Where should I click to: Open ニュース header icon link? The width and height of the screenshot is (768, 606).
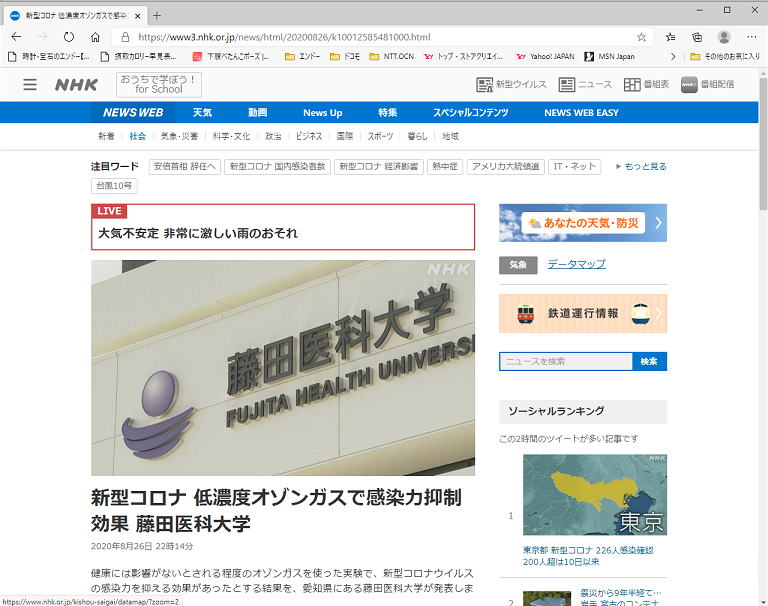(585, 84)
